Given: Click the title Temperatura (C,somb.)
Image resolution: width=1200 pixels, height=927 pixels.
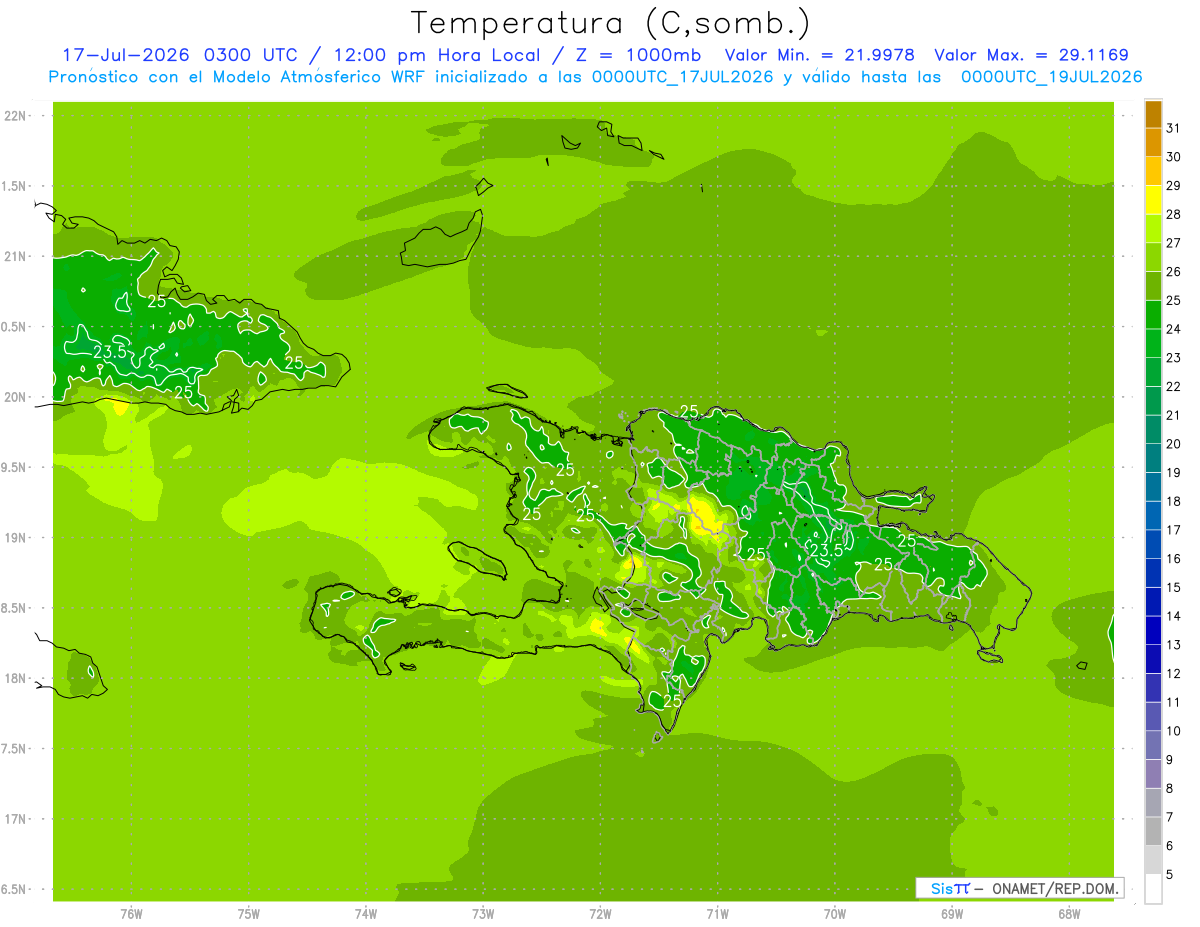Looking at the screenshot, I should [611, 23].
